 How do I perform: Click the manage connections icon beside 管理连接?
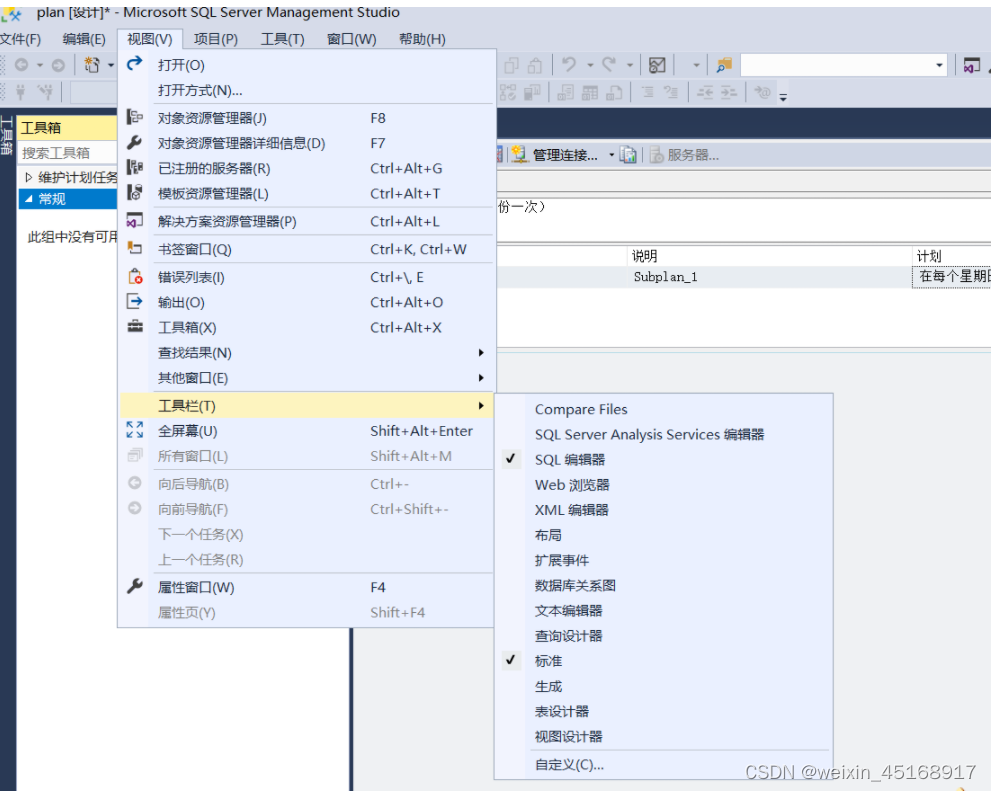(520, 155)
